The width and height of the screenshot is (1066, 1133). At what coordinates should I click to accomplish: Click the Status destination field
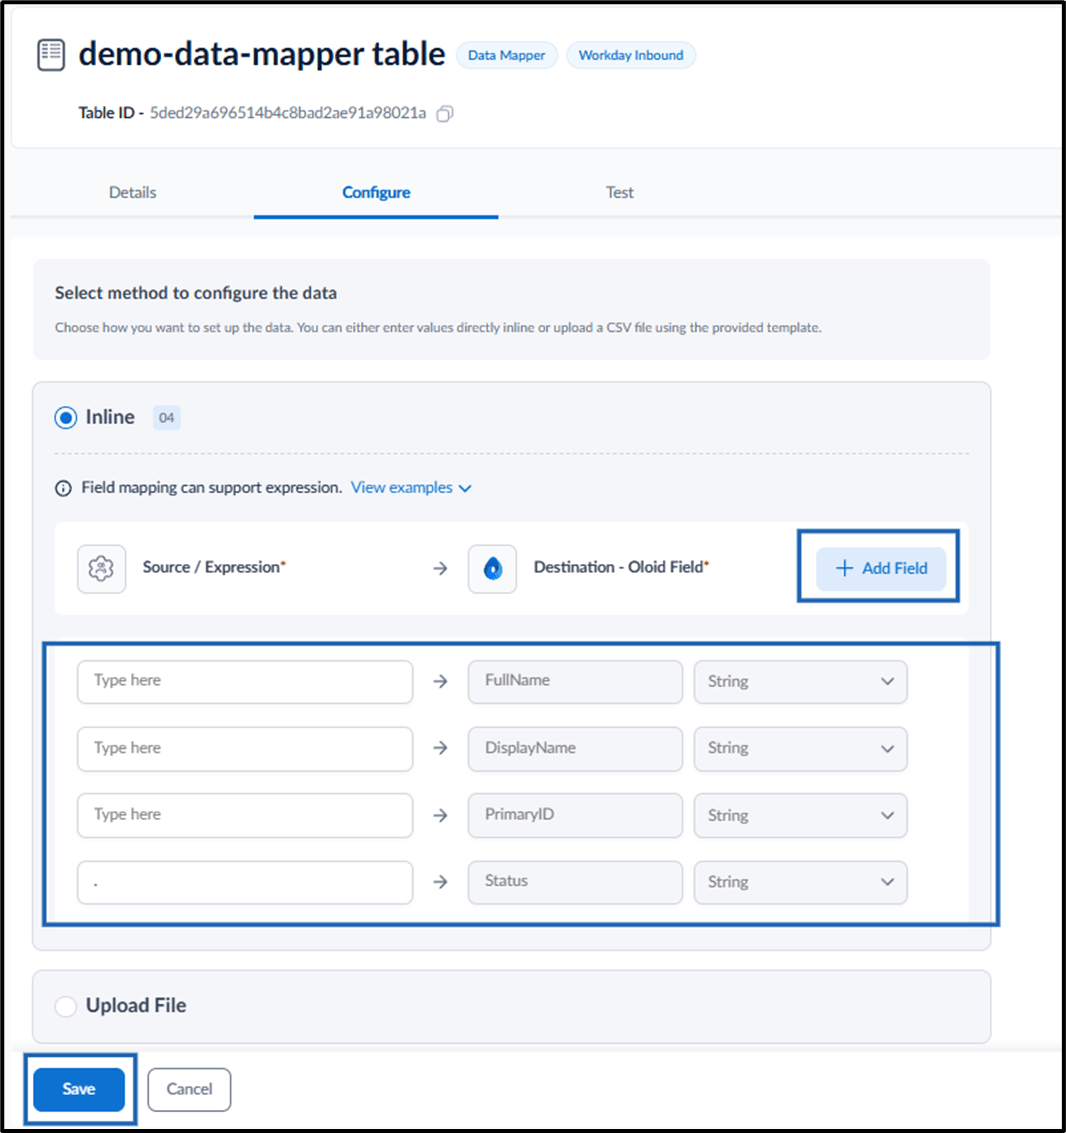pos(575,882)
